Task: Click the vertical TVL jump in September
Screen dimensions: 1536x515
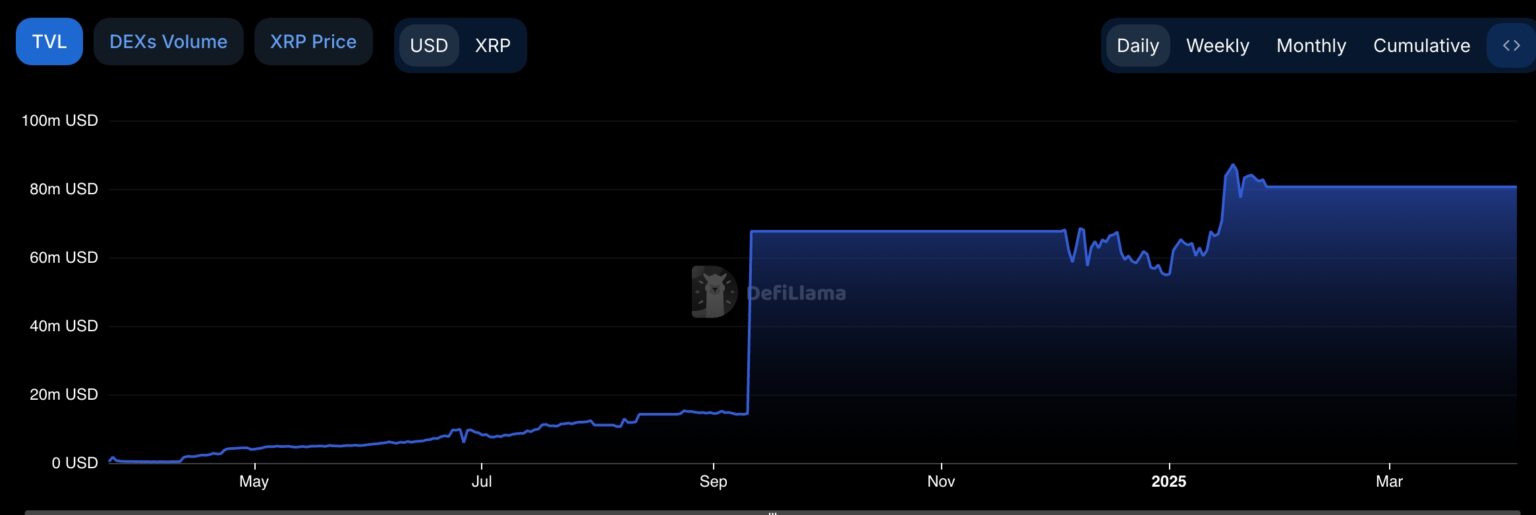Action: (x=749, y=320)
